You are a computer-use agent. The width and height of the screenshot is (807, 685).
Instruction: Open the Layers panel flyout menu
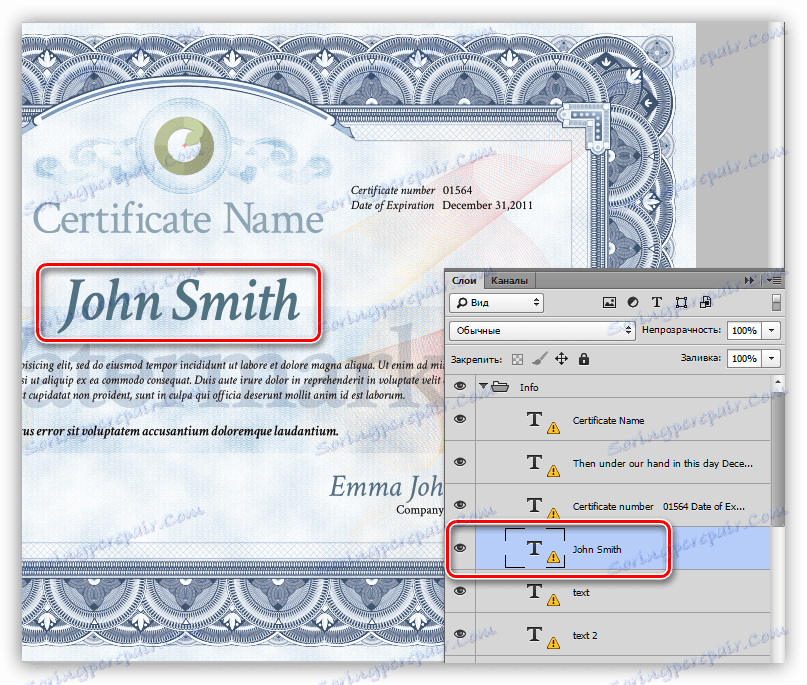774,280
